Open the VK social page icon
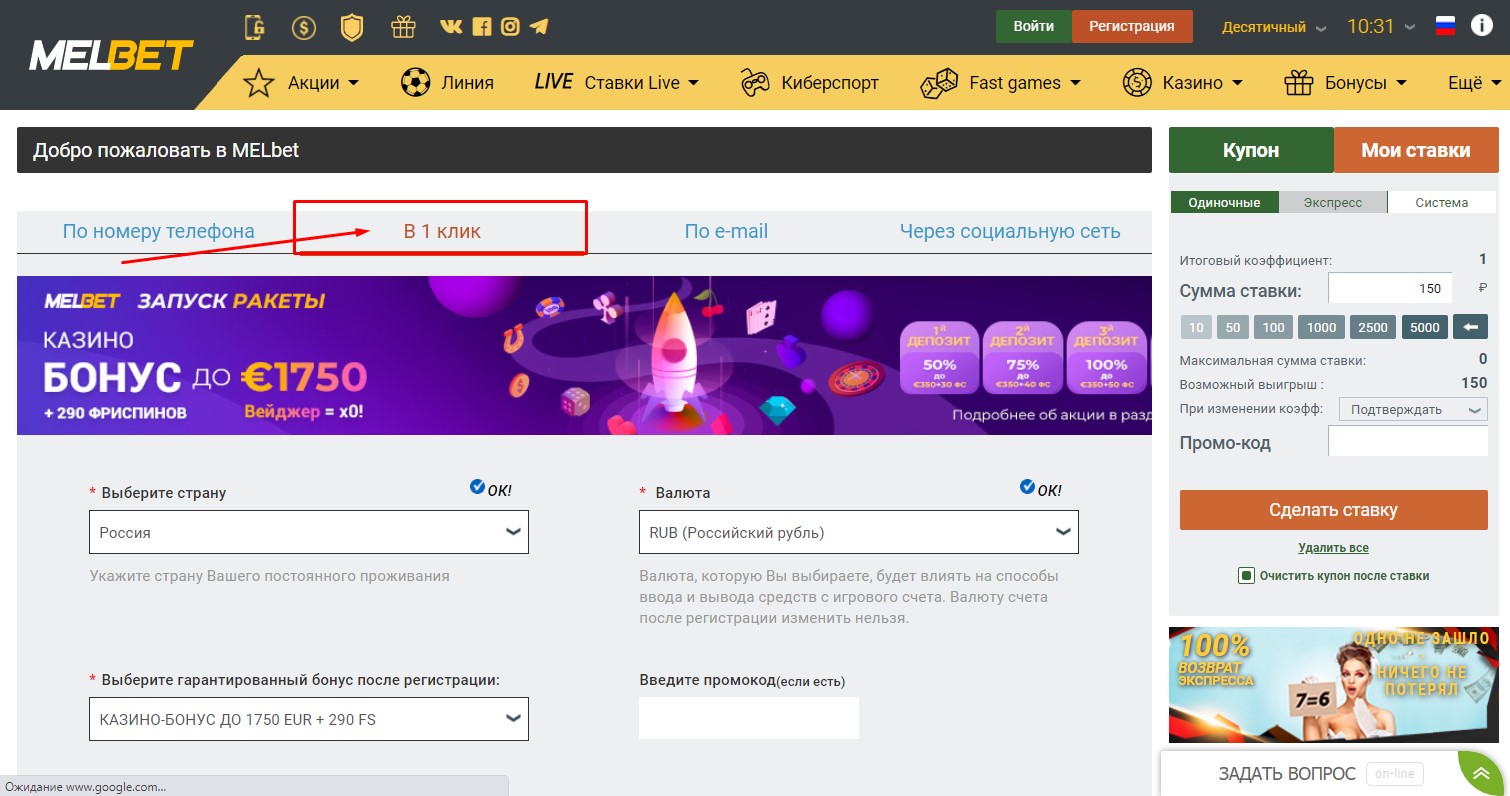Viewport: 1510px width, 796px height. click(451, 27)
